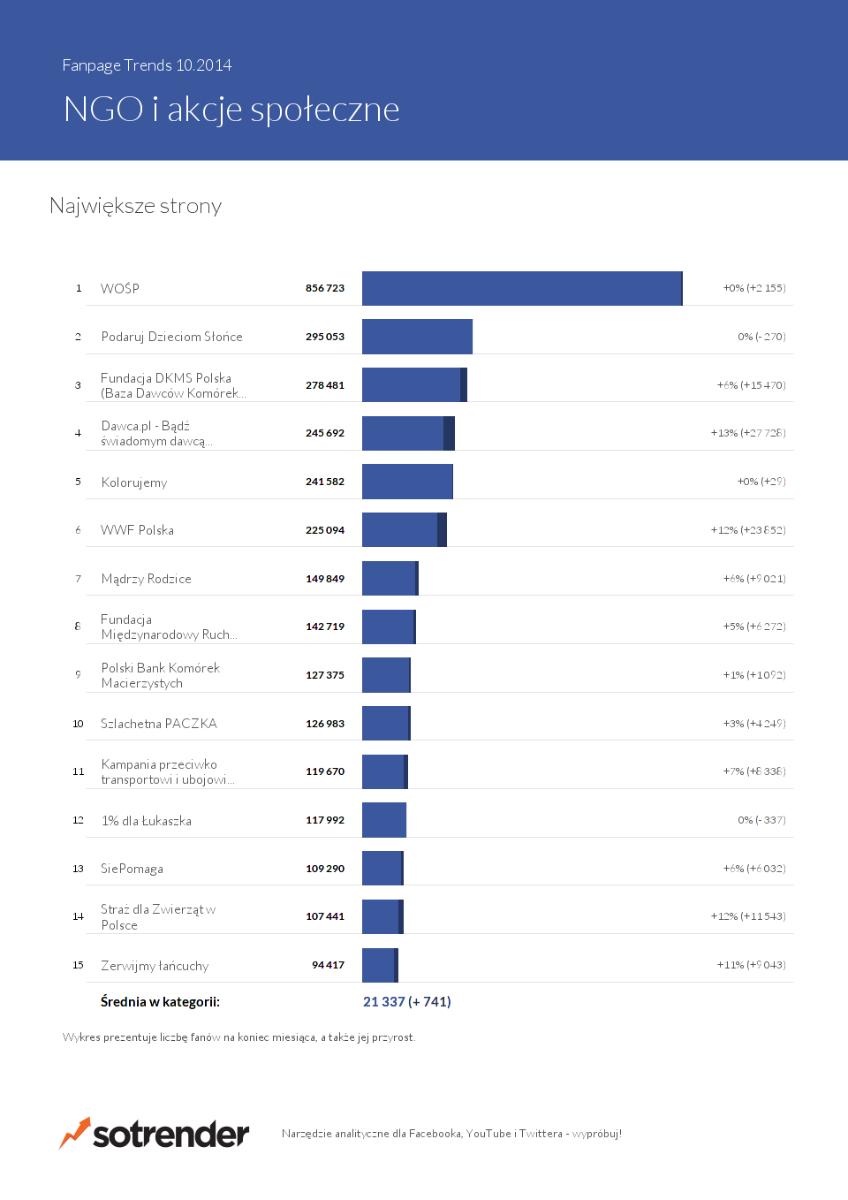Viewport: 848px width, 1200px height.
Task: Click the '+11% (+9 043)' growth value
Action: coord(751,966)
